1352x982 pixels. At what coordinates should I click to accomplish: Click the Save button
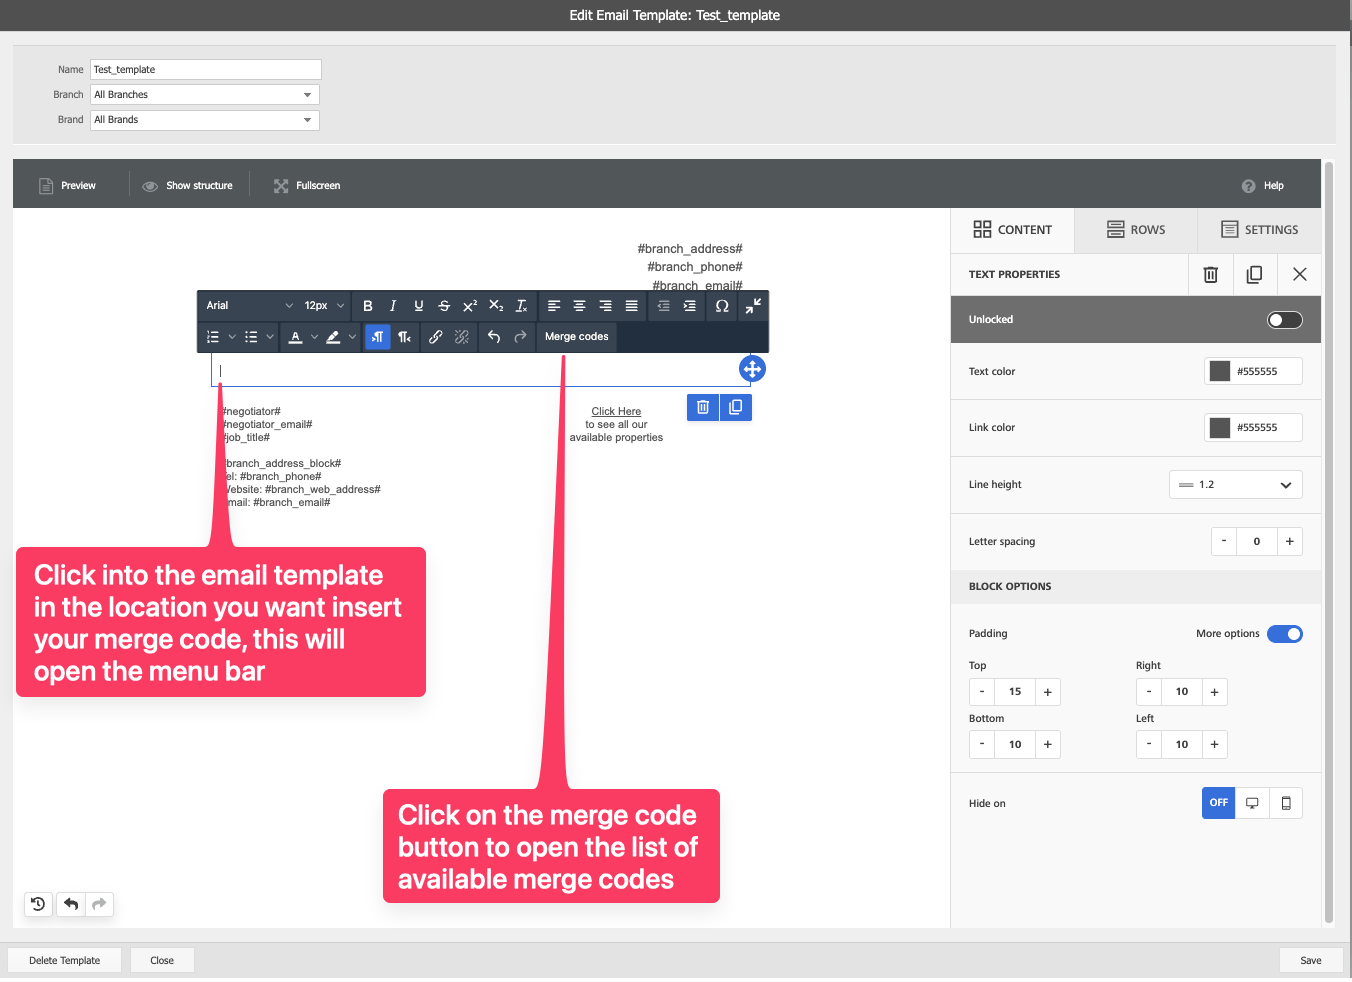(x=1310, y=961)
